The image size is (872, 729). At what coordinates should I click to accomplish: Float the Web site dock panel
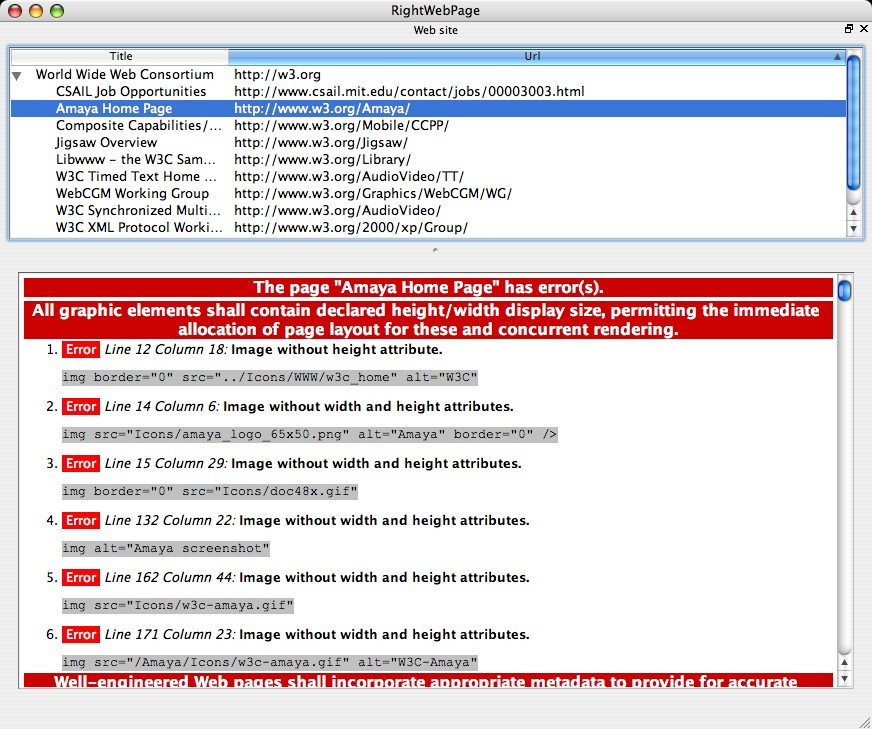tap(849, 29)
